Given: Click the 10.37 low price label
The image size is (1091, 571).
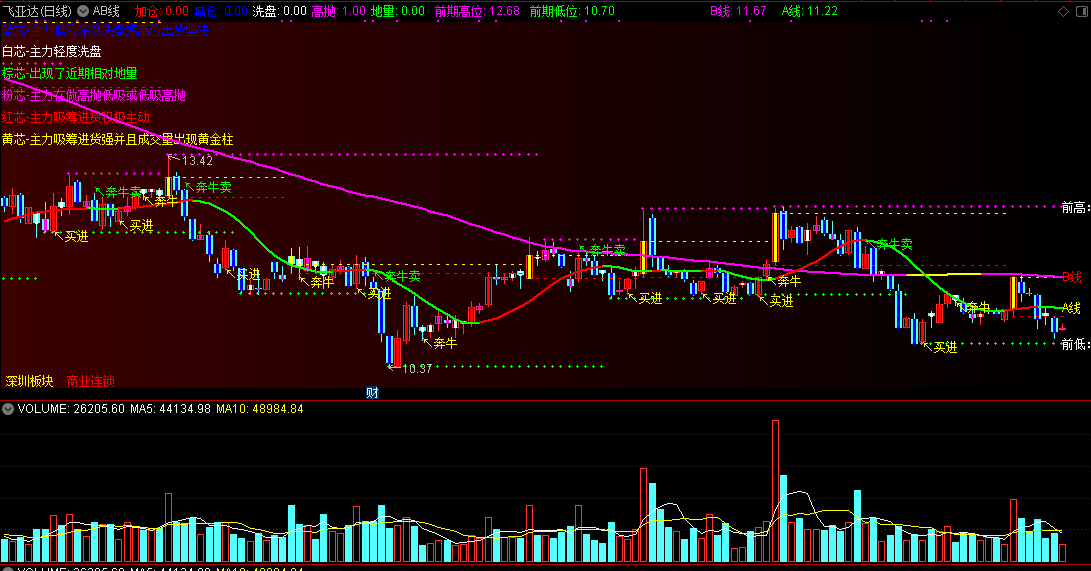Looking at the screenshot, I should pos(417,369).
